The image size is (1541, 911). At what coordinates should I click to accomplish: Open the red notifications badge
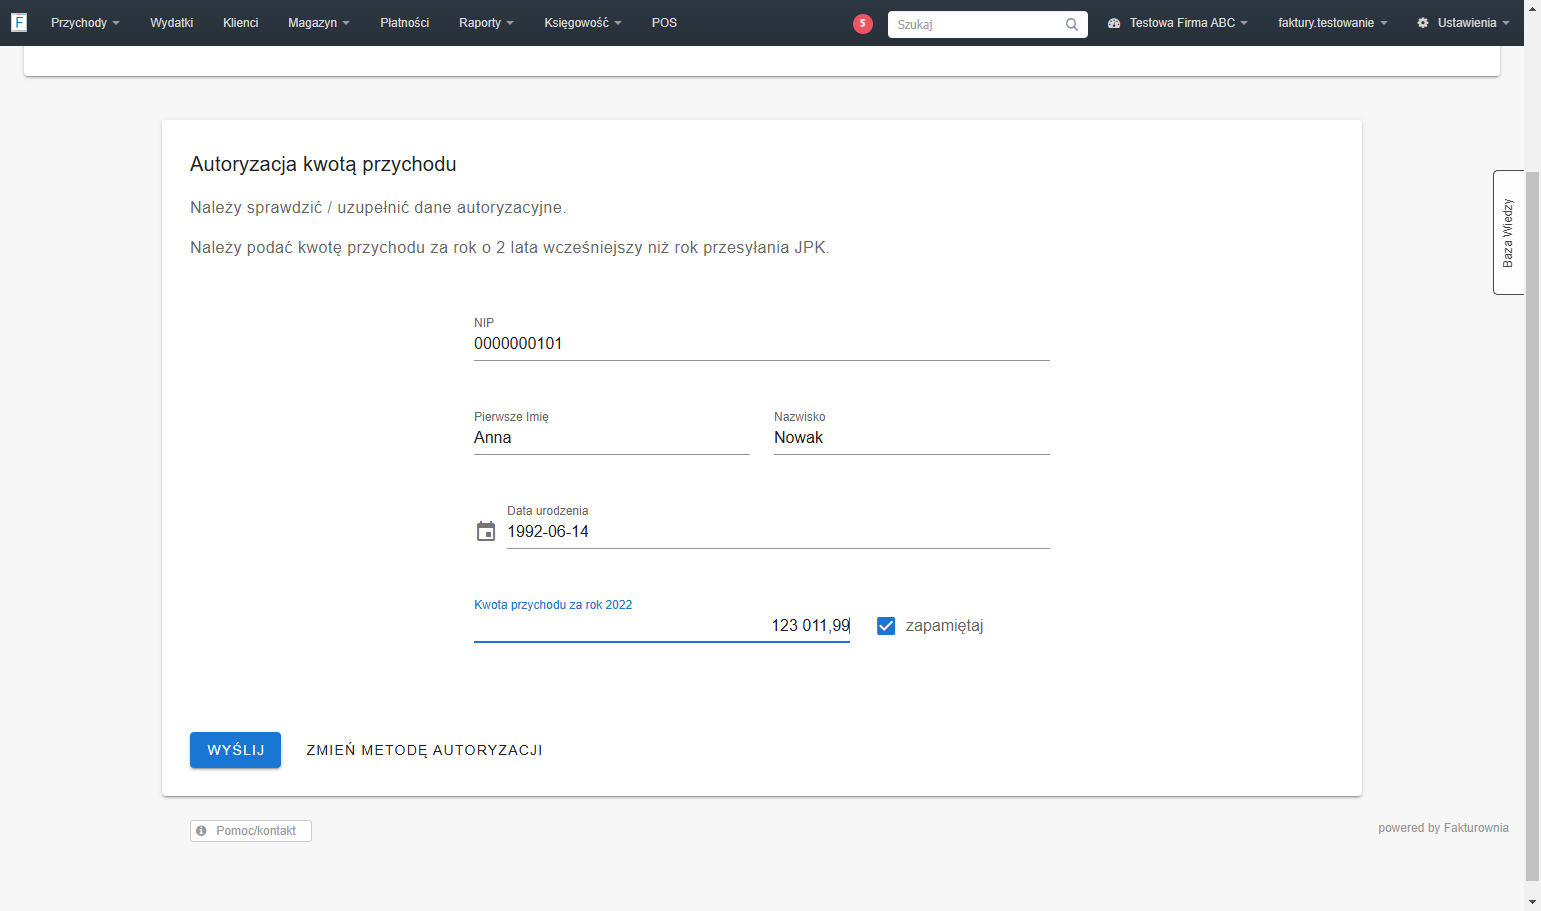(x=863, y=23)
